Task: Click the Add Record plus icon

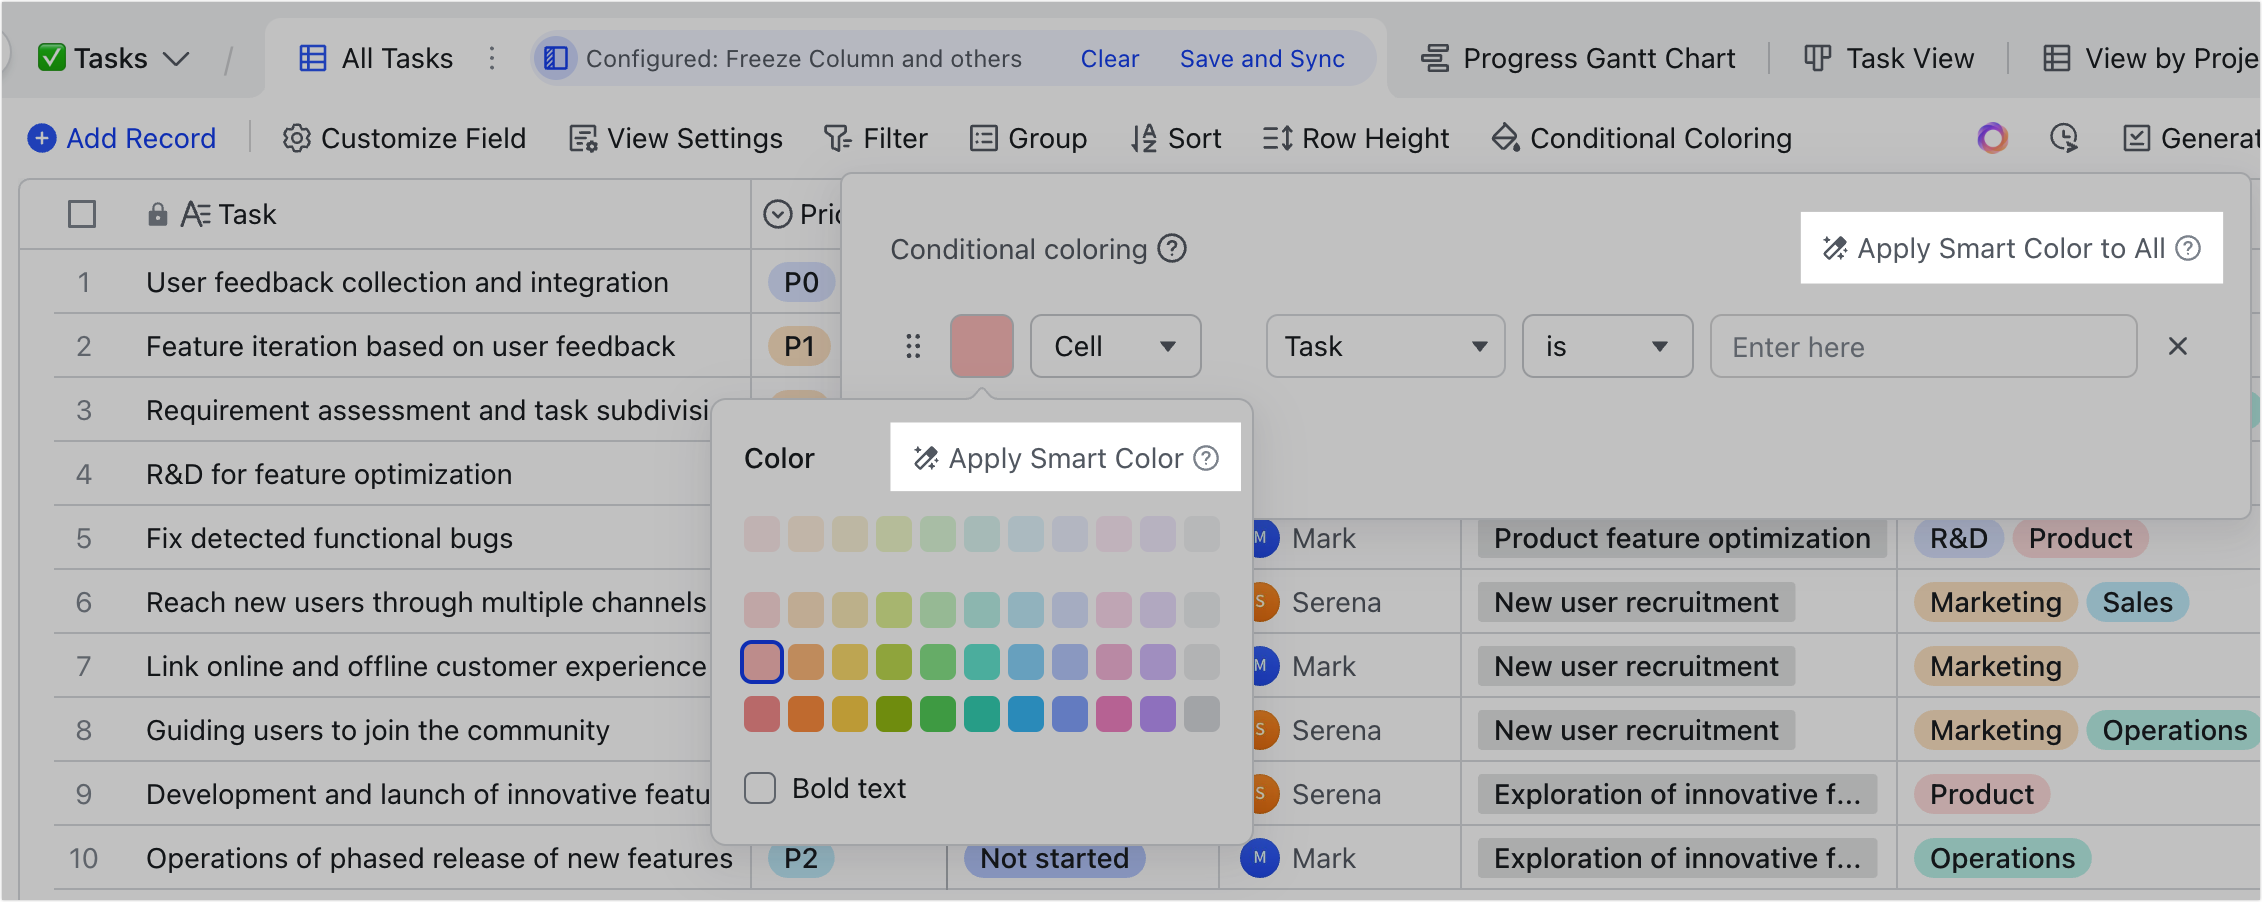Action: [x=43, y=138]
